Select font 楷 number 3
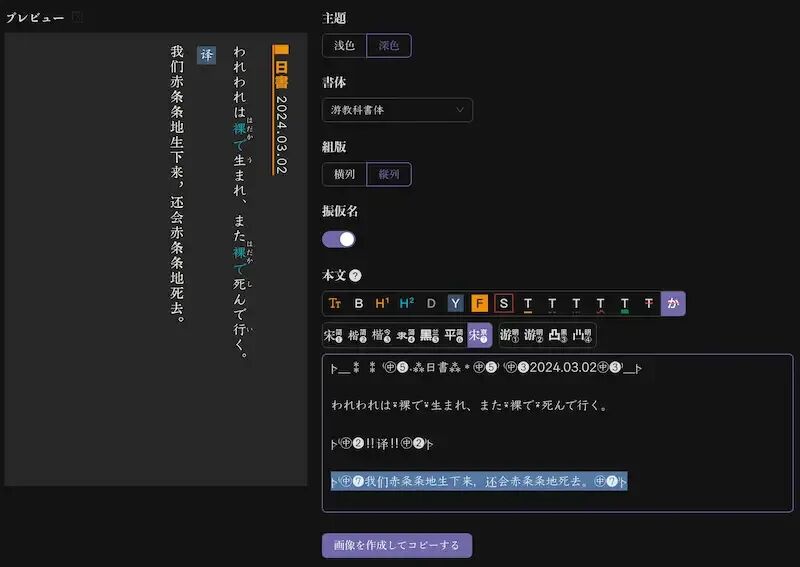Image resolution: width=800 pixels, height=567 pixels. [x=381, y=335]
